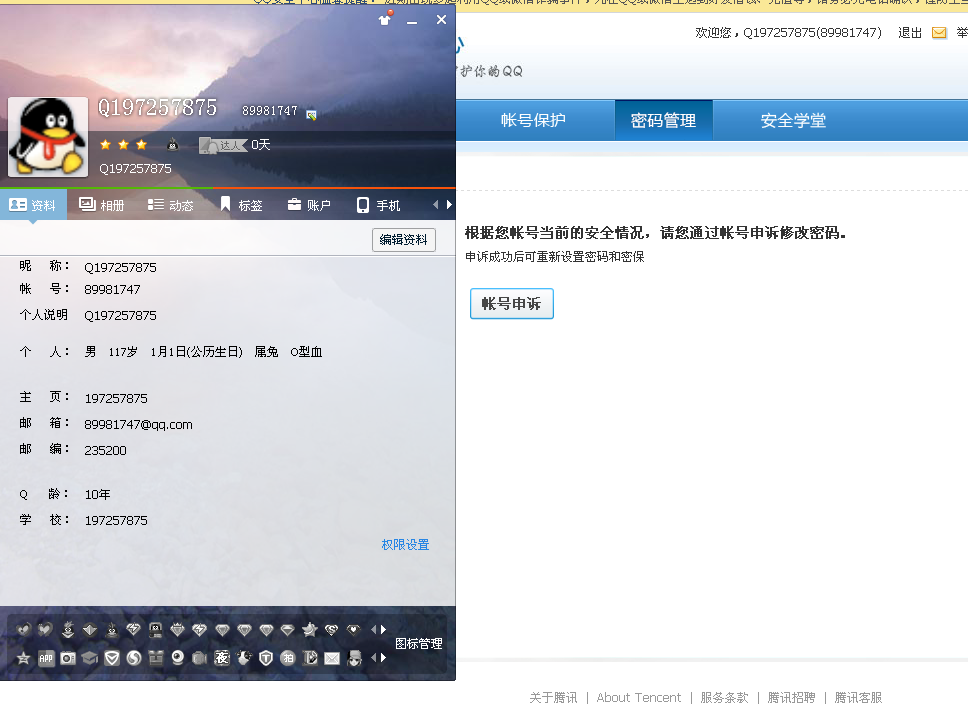Viewport: 968px width, 710px height.
Task: Open the 账户 account tab
Action: pos(309,205)
